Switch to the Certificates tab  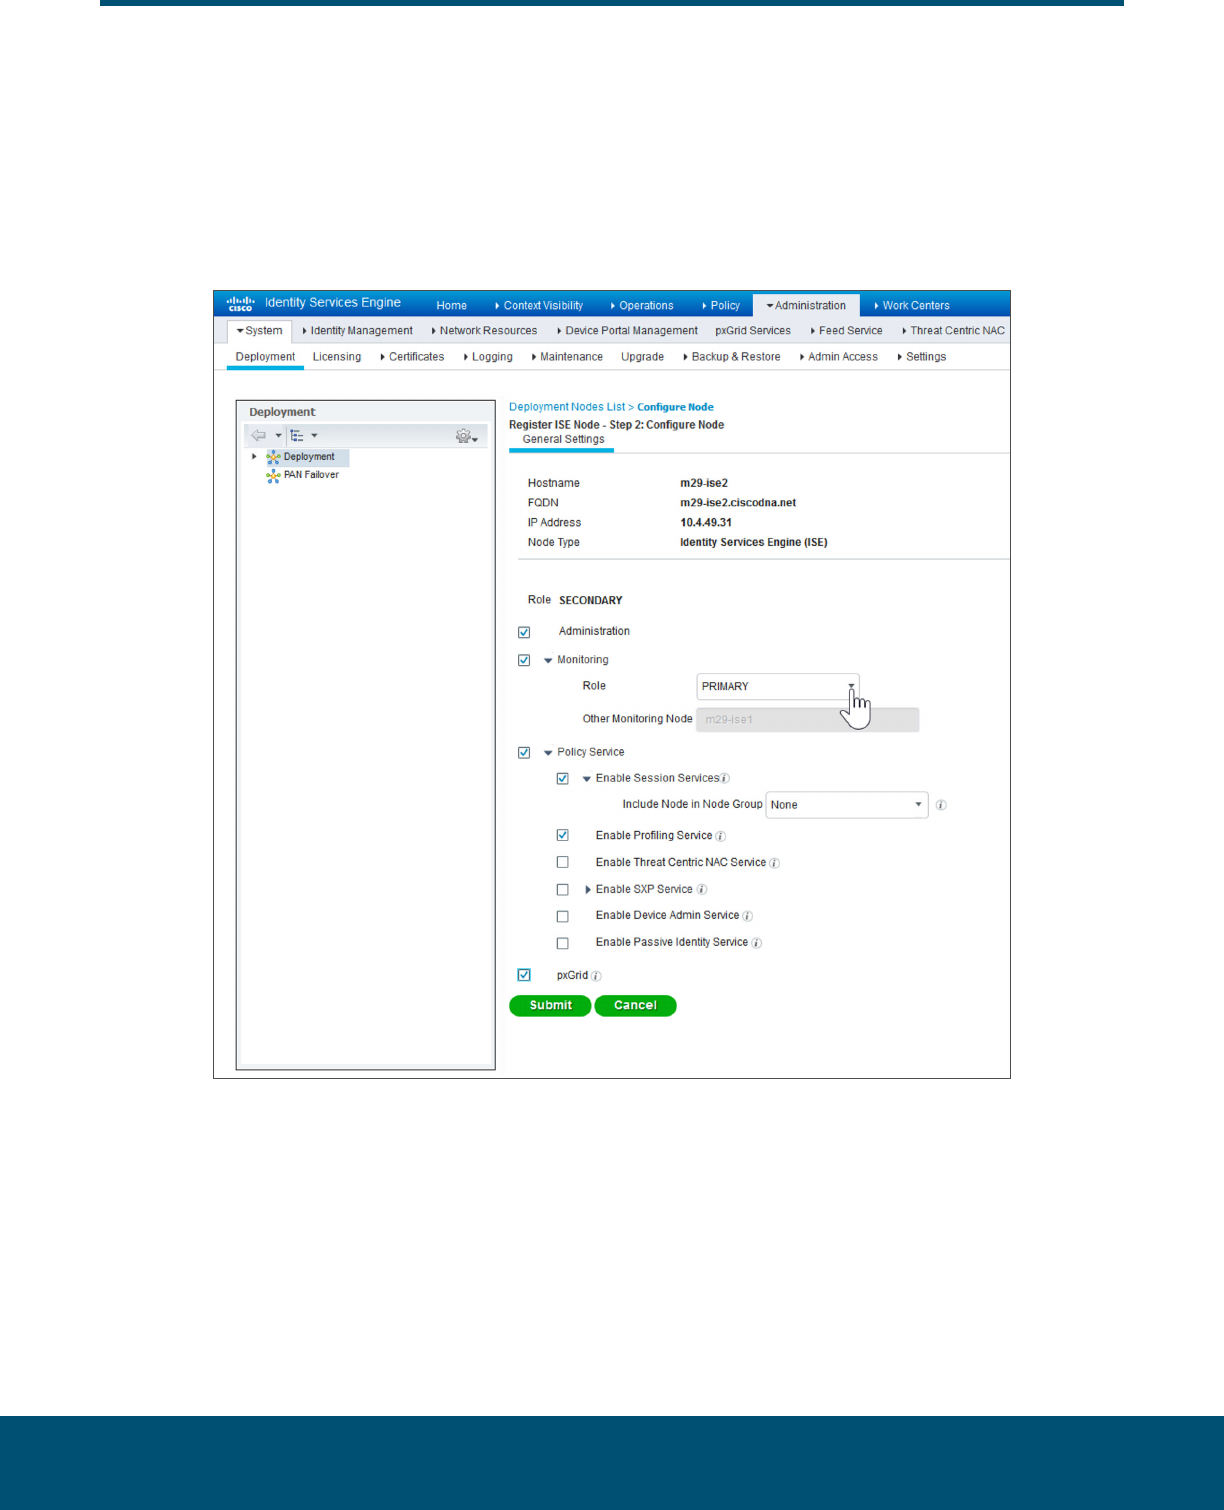(x=412, y=357)
